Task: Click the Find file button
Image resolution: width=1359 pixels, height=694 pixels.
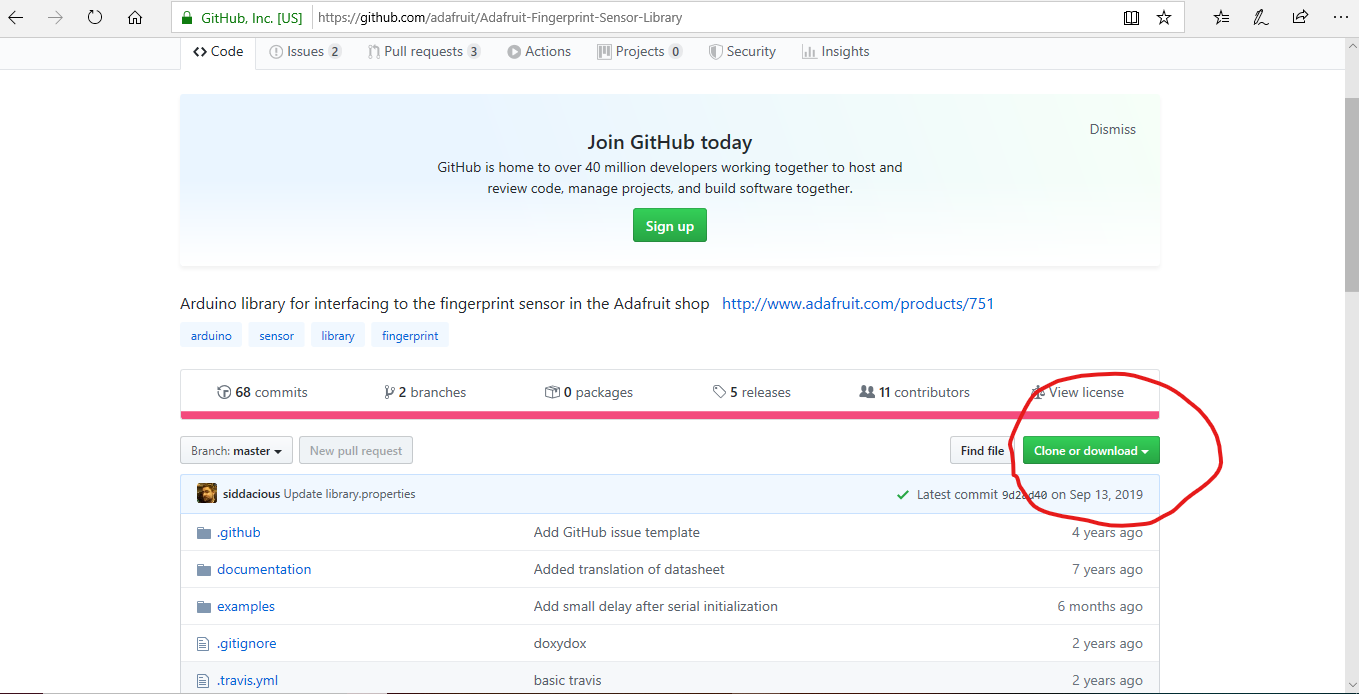Action: coord(982,451)
